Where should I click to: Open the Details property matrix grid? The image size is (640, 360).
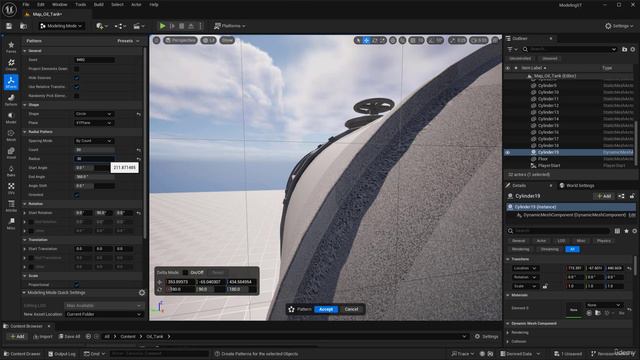pyautogui.click(x=617, y=231)
